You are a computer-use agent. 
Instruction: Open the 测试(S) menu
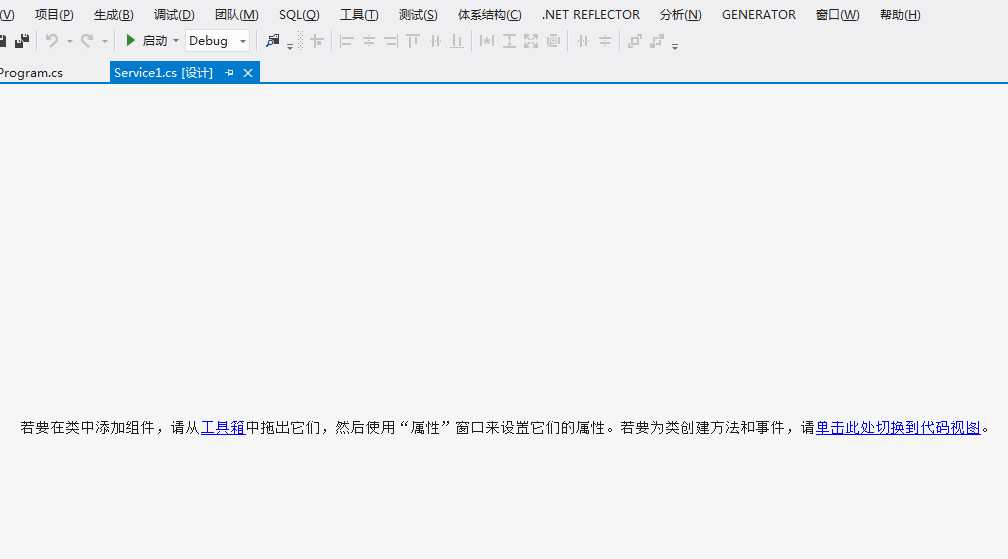point(418,14)
